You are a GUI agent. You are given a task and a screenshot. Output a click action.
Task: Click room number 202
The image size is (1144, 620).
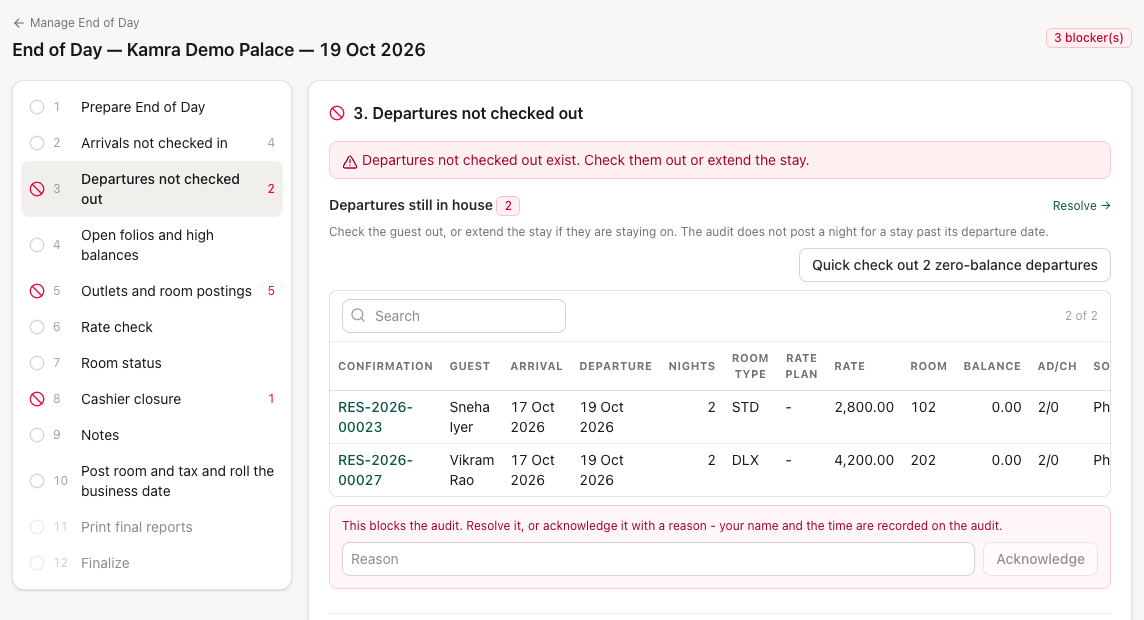[923, 460]
